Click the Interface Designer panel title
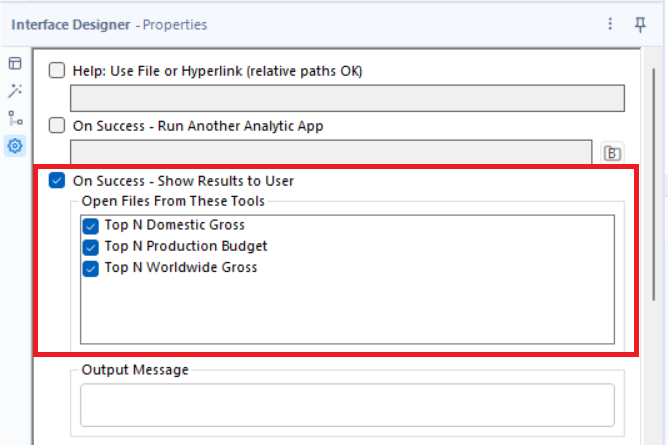 click(x=71, y=25)
